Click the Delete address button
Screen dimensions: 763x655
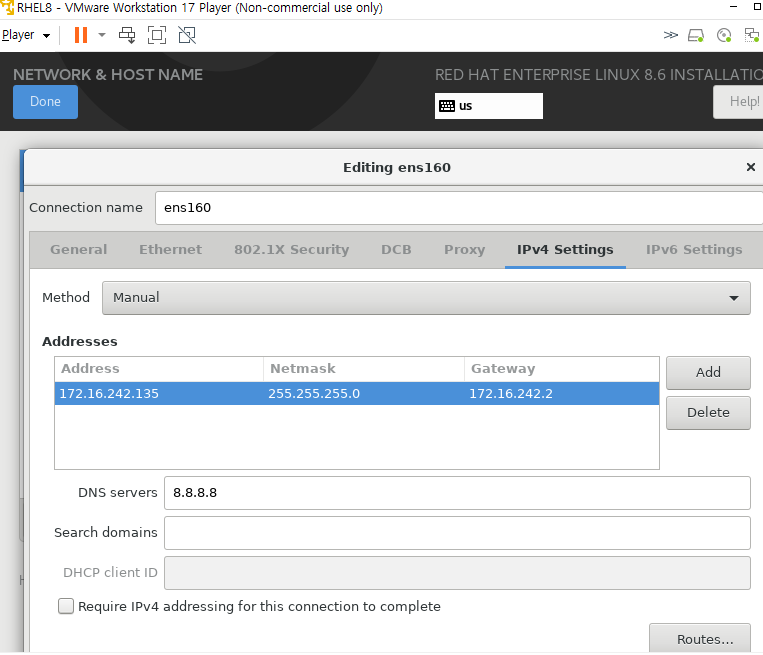click(x=708, y=413)
